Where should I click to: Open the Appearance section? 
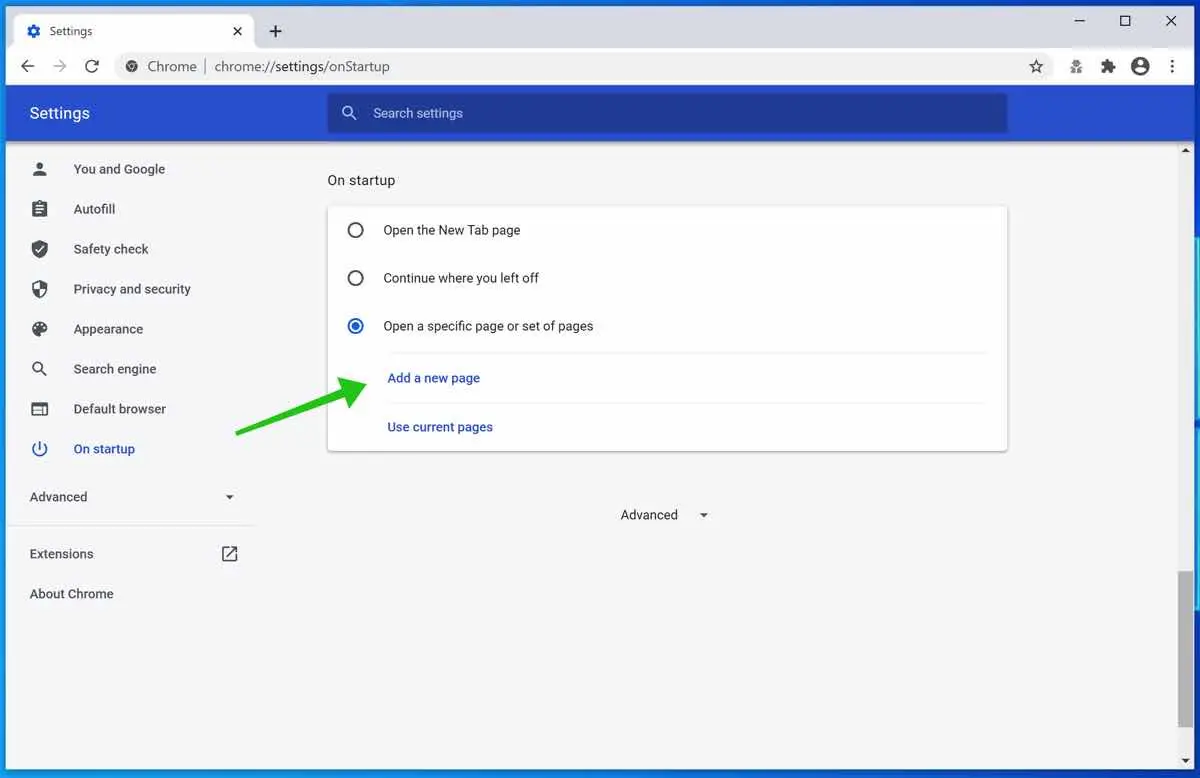pos(108,329)
